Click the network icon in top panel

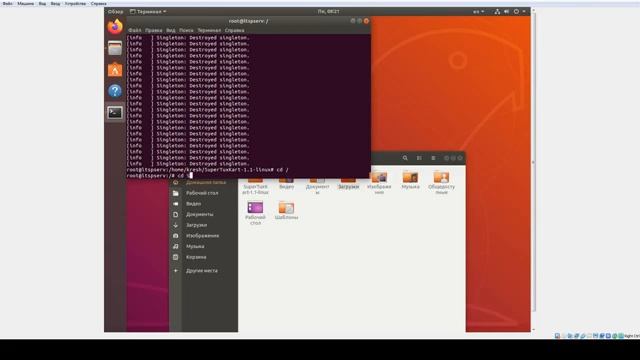pyautogui.click(x=497, y=11)
